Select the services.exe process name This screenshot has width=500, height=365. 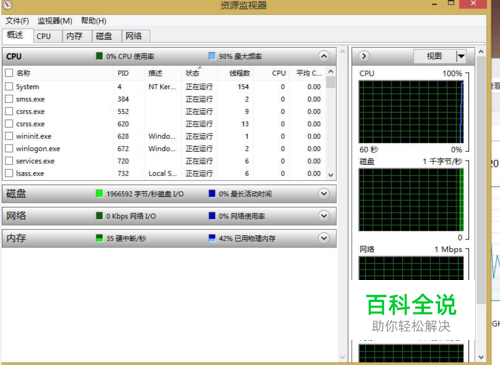pyautogui.click(x=35, y=161)
